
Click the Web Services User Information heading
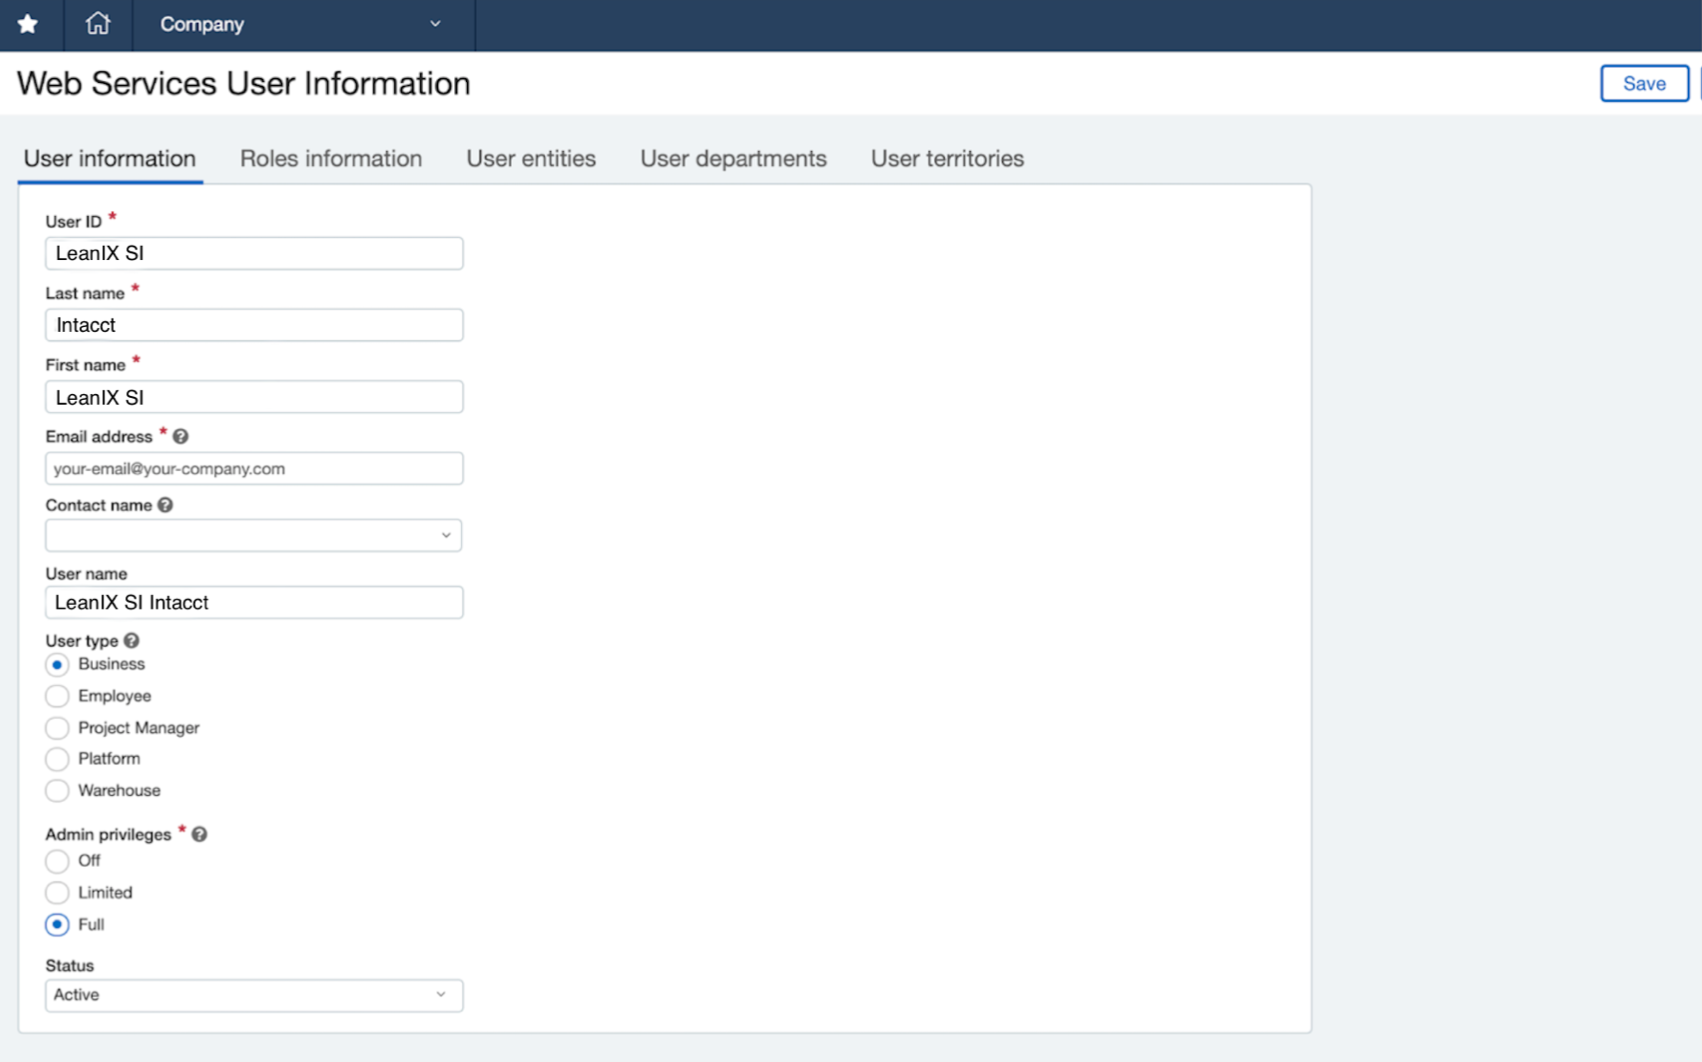pyautogui.click(x=243, y=83)
